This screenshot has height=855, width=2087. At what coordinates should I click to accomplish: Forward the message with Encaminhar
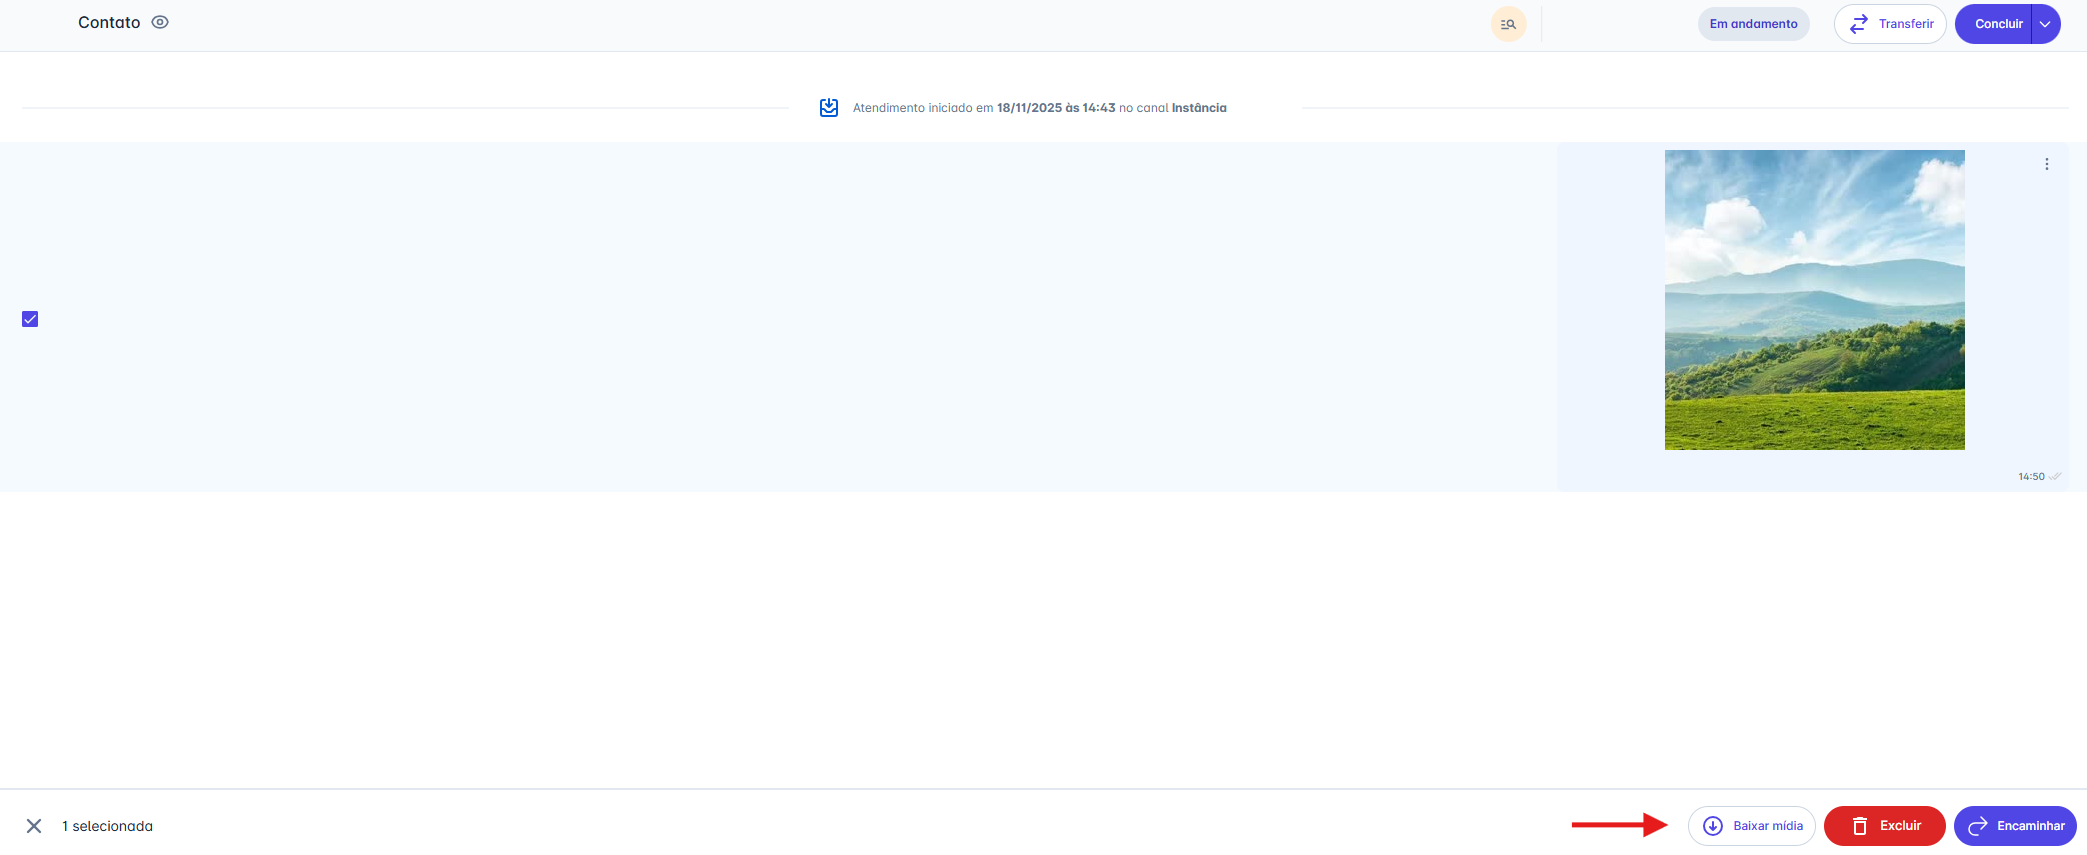(x=2015, y=826)
